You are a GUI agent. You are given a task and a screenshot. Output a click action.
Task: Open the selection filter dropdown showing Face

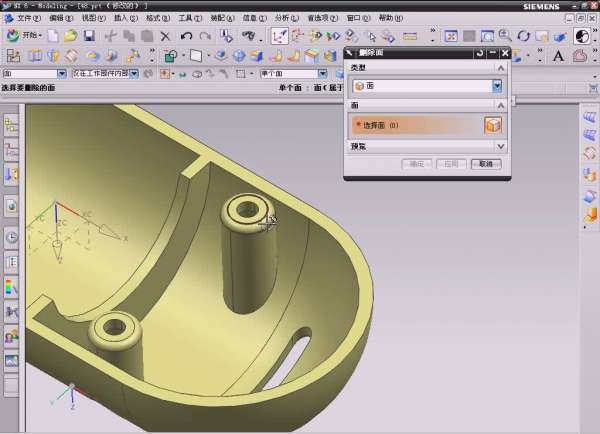click(x=62, y=73)
